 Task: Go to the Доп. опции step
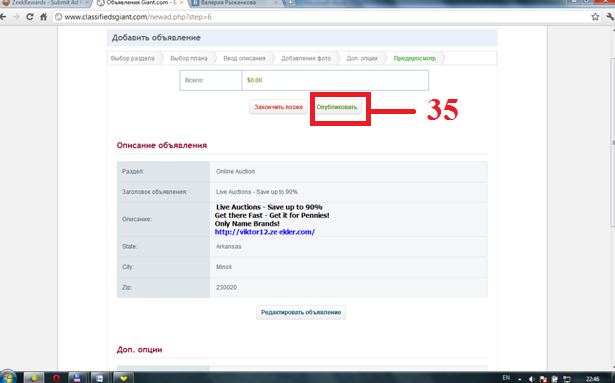click(362, 58)
